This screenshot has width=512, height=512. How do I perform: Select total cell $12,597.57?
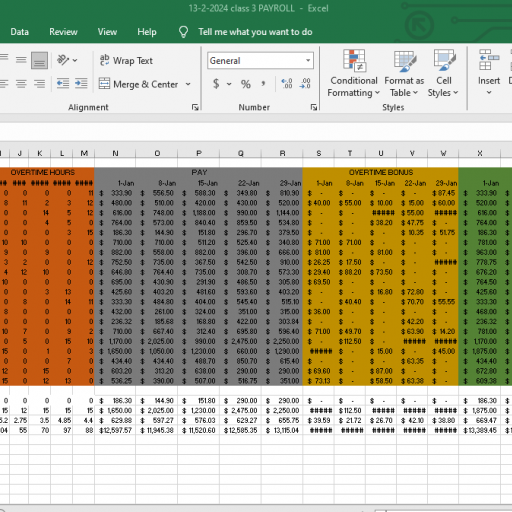115,430
